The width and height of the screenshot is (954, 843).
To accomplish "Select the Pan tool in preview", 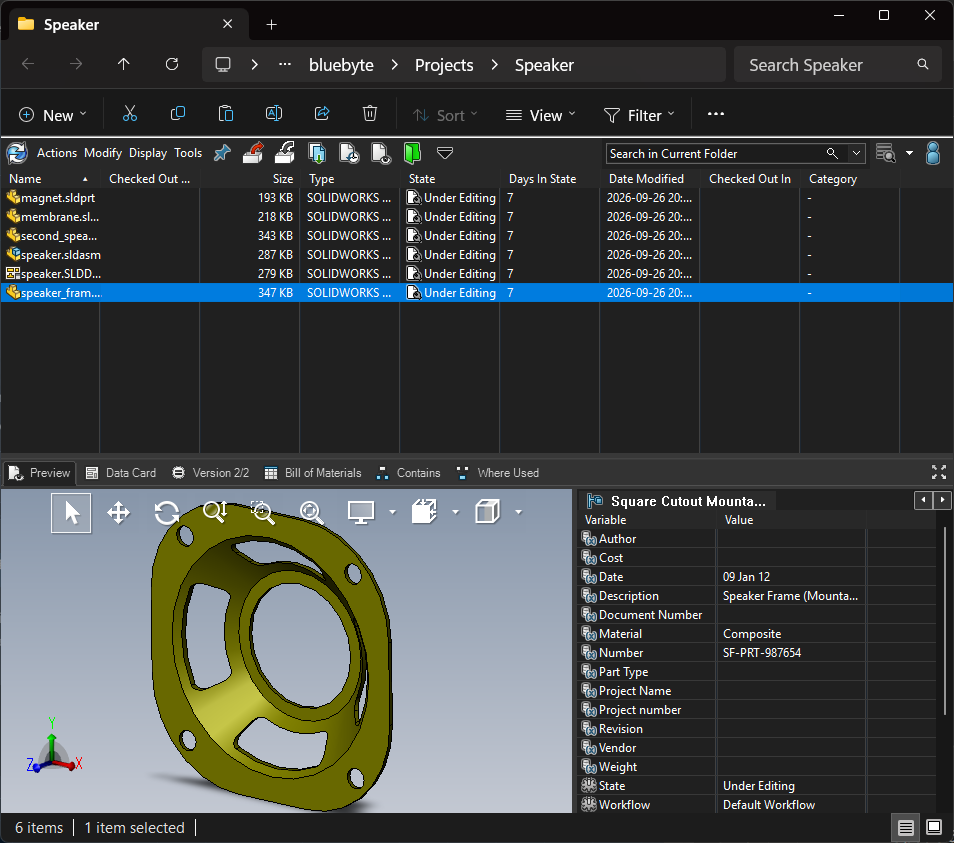I will (119, 513).
